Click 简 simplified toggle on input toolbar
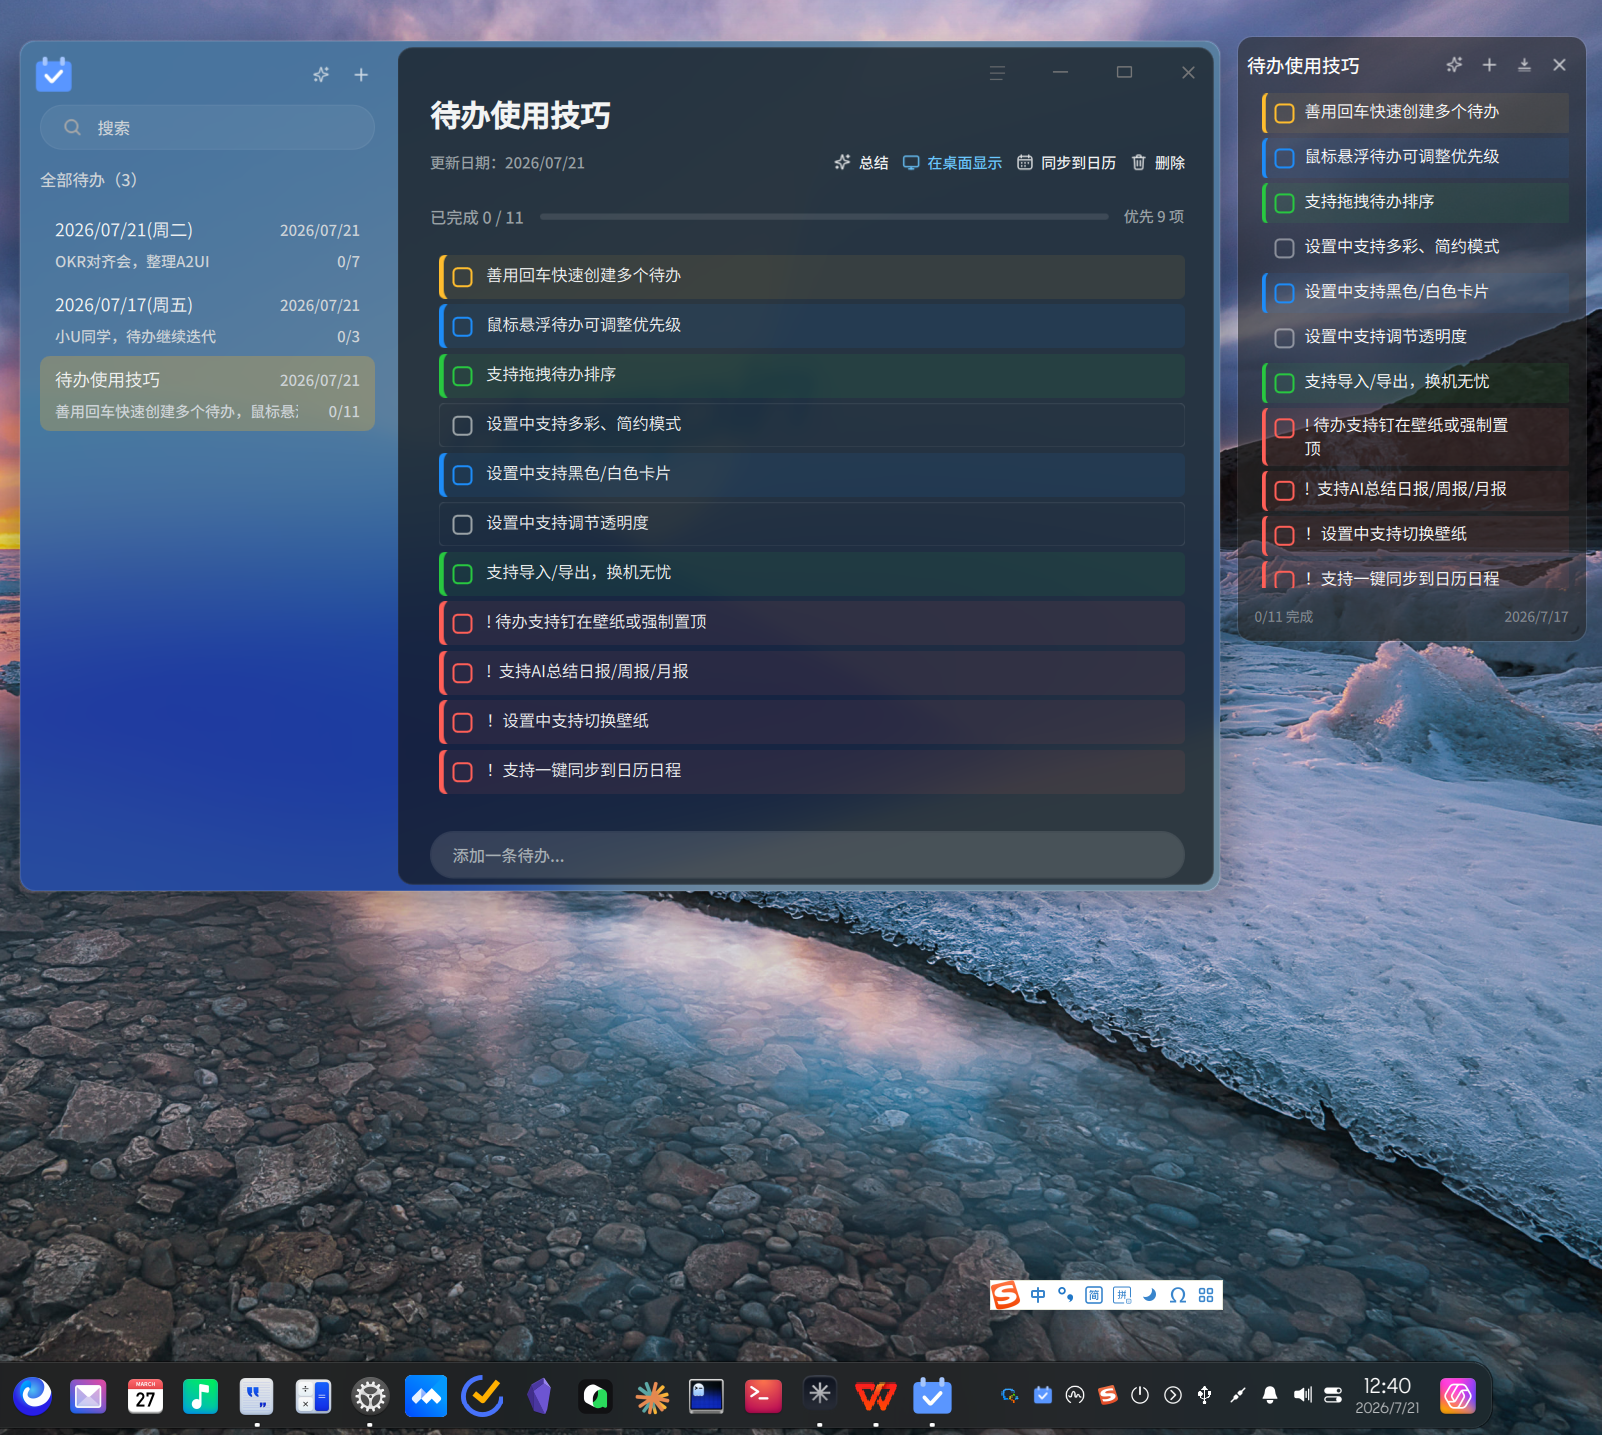 click(1094, 1295)
